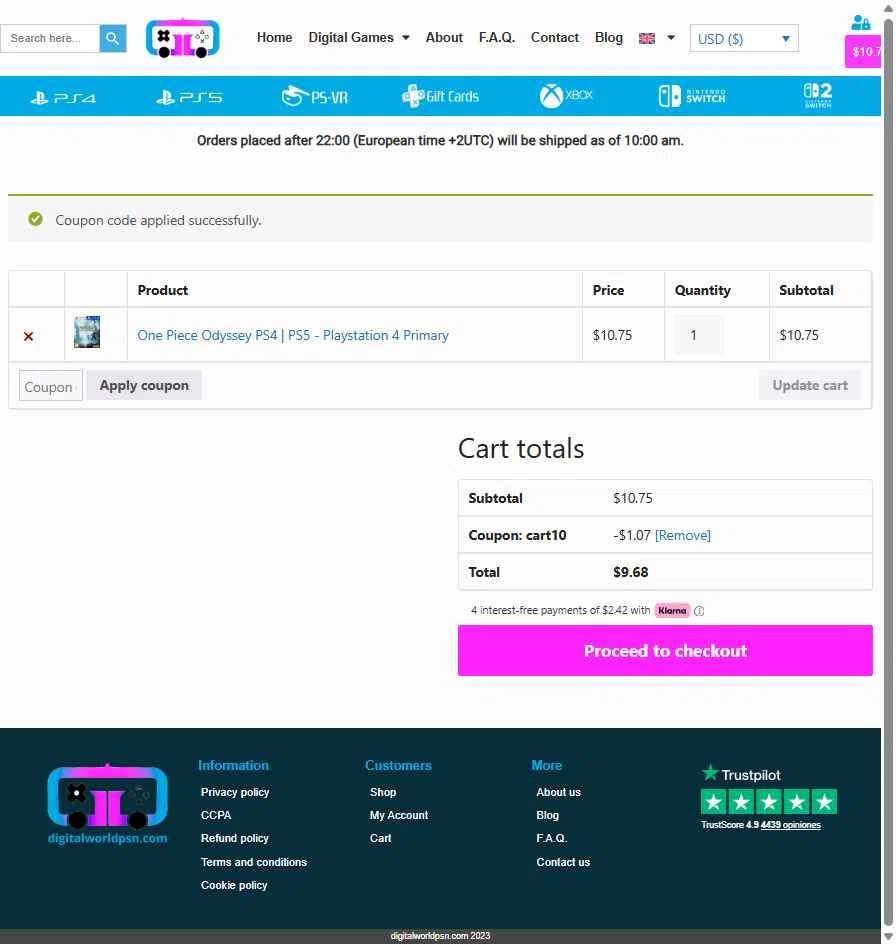Open the Cart footer link
The image size is (896, 944).
click(x=381, y=838)
